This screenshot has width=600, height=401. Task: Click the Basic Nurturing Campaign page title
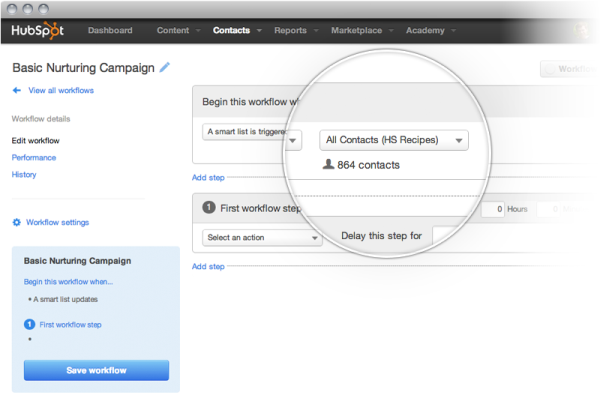coord(83,68)
